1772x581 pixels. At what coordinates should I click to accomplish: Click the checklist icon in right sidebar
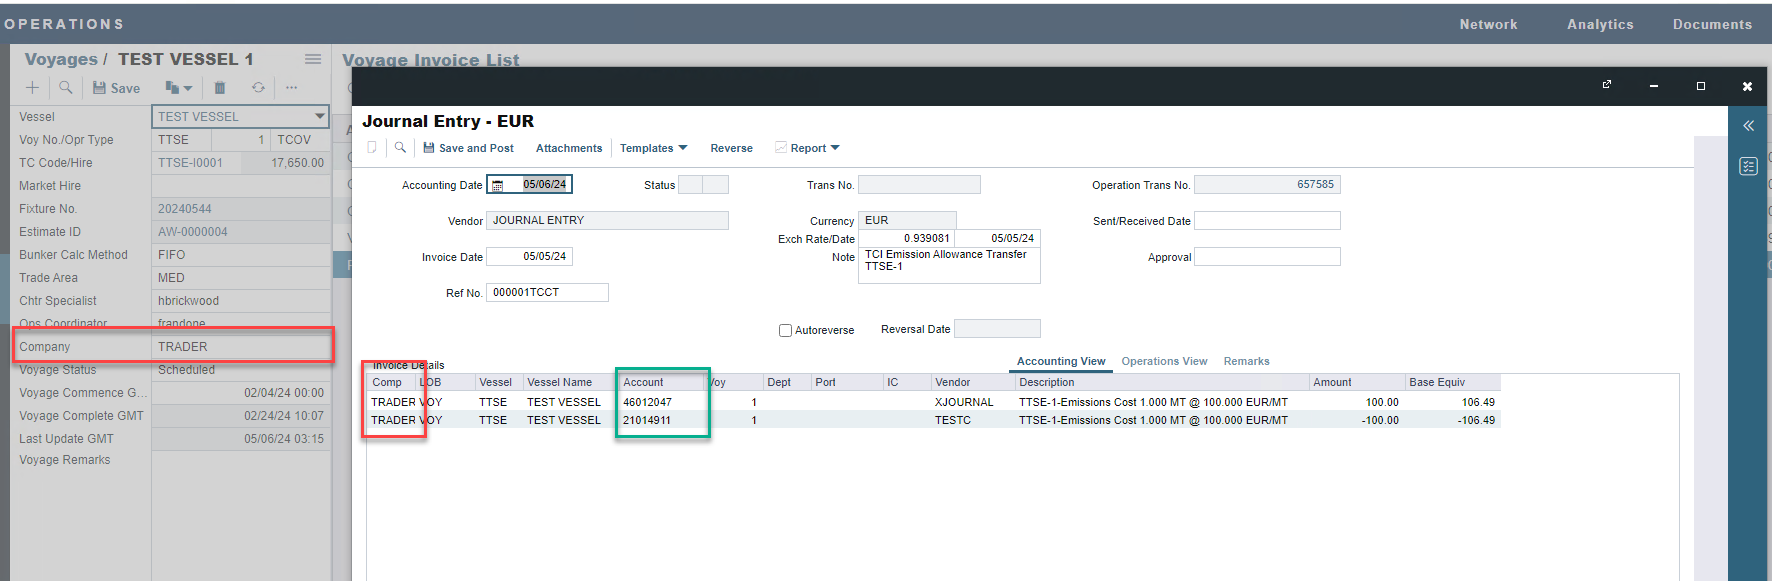point(1748,166)
